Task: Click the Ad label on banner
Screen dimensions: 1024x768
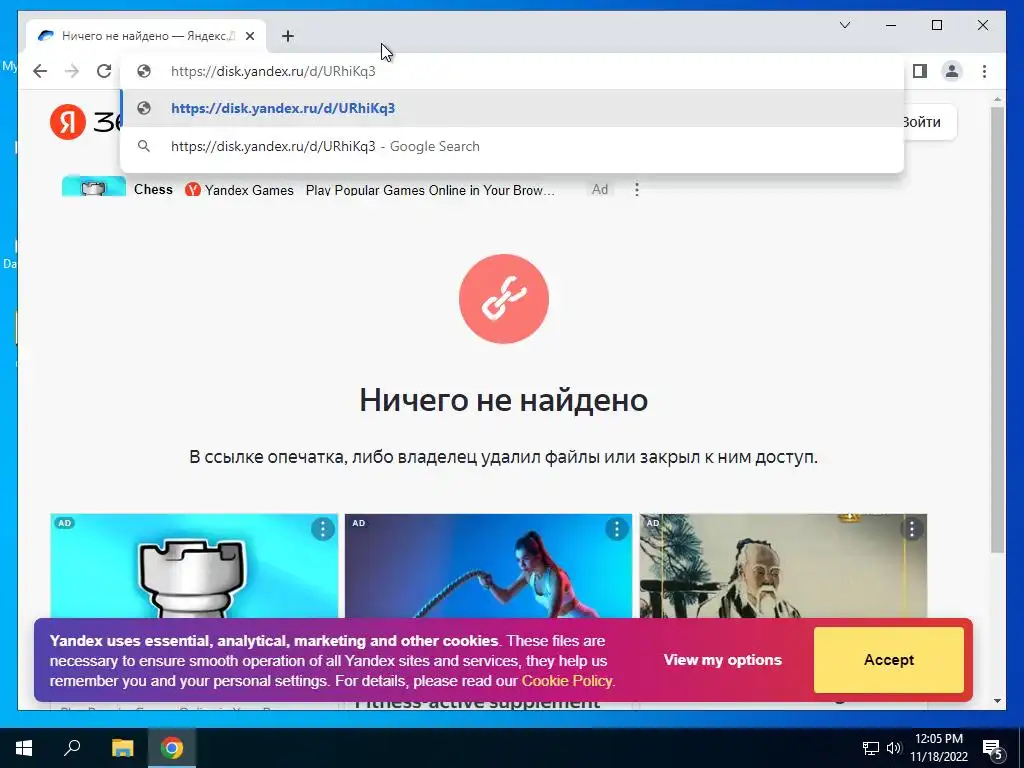Action: [600, 189]
